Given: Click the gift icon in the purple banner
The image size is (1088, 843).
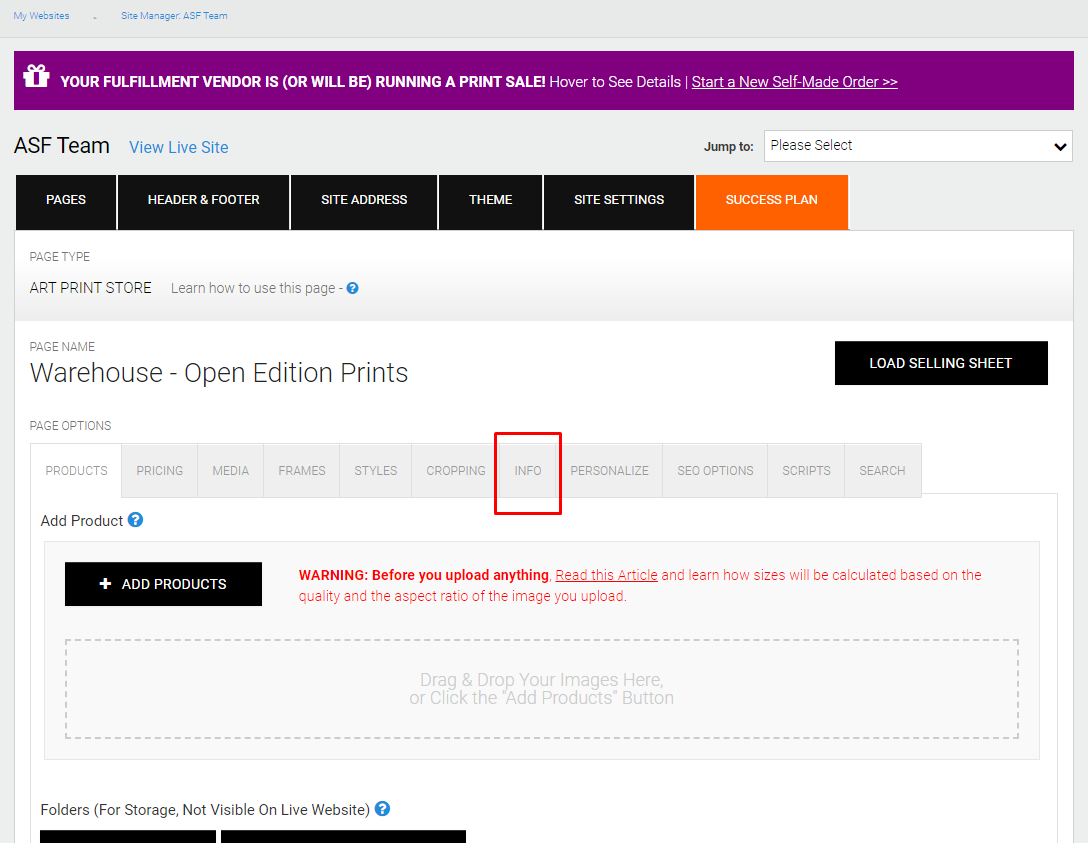Looking at the screenshot, I should (x=36, y=76).
